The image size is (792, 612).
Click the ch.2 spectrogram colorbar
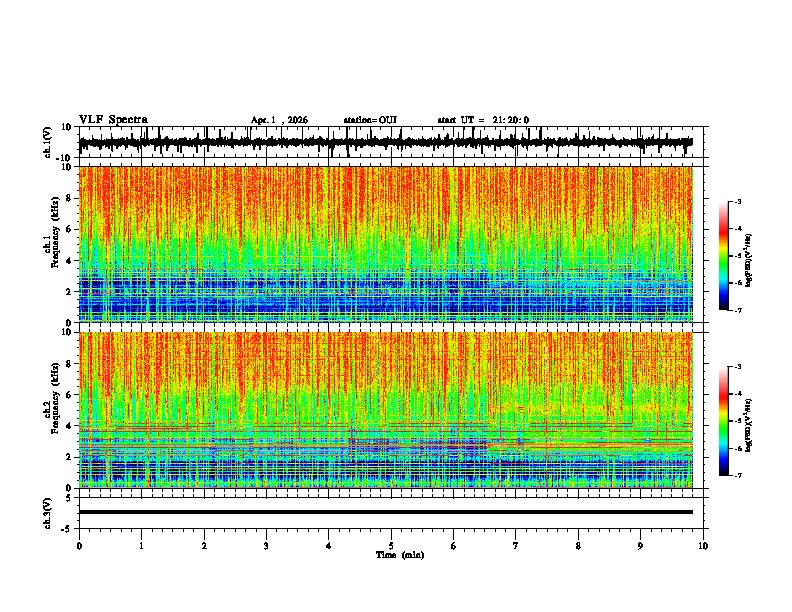click(x=723, y=421)
